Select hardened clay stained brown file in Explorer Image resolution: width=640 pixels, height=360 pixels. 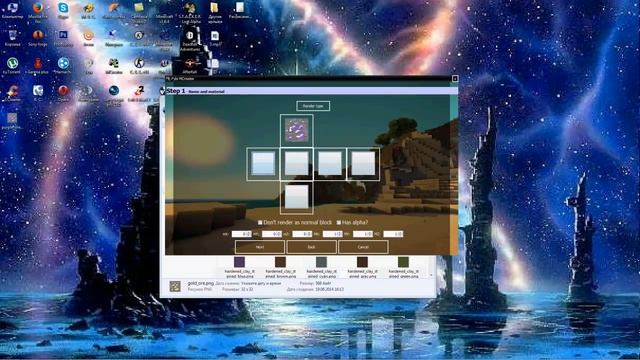280,267
